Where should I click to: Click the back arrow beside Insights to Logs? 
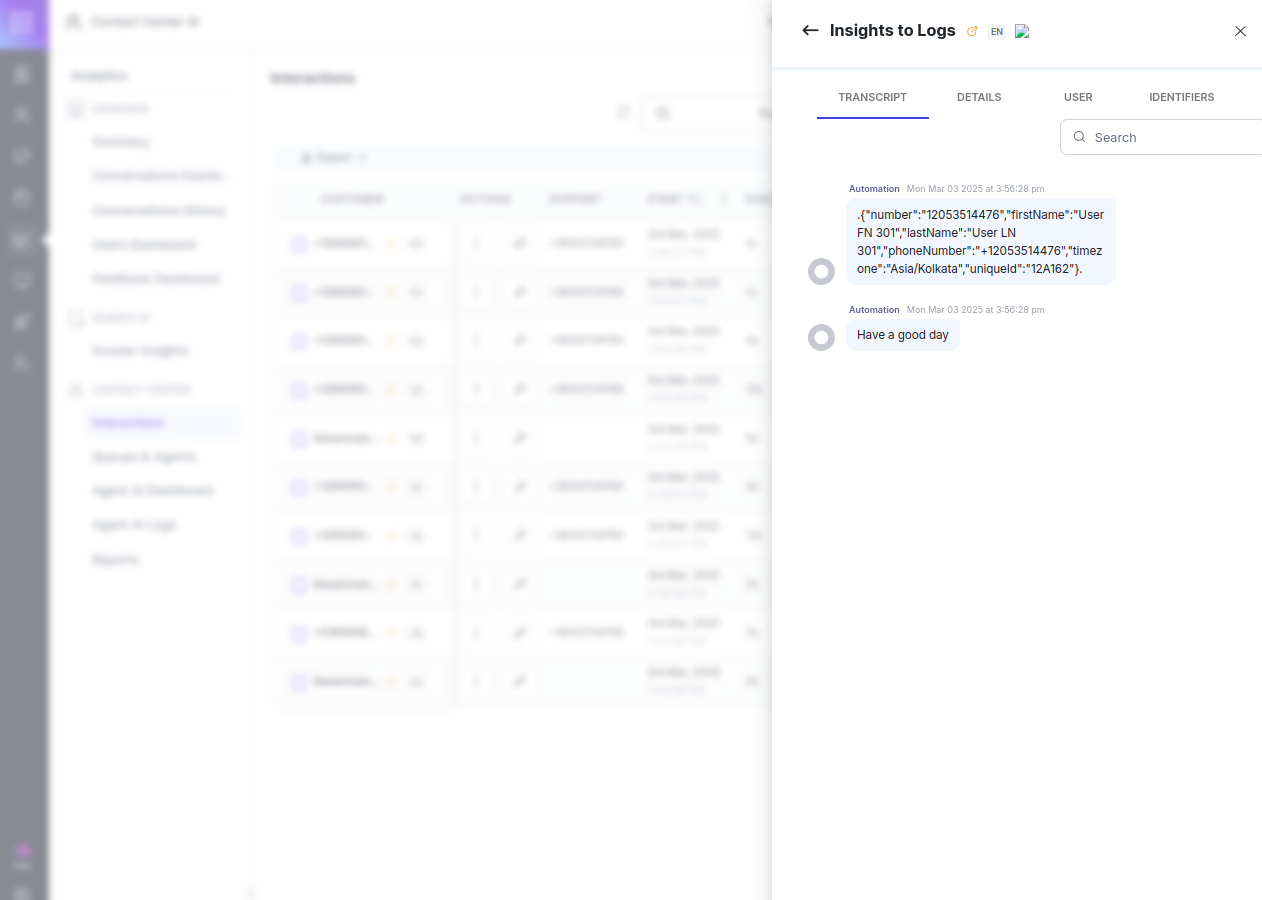[x=810, y=31]
